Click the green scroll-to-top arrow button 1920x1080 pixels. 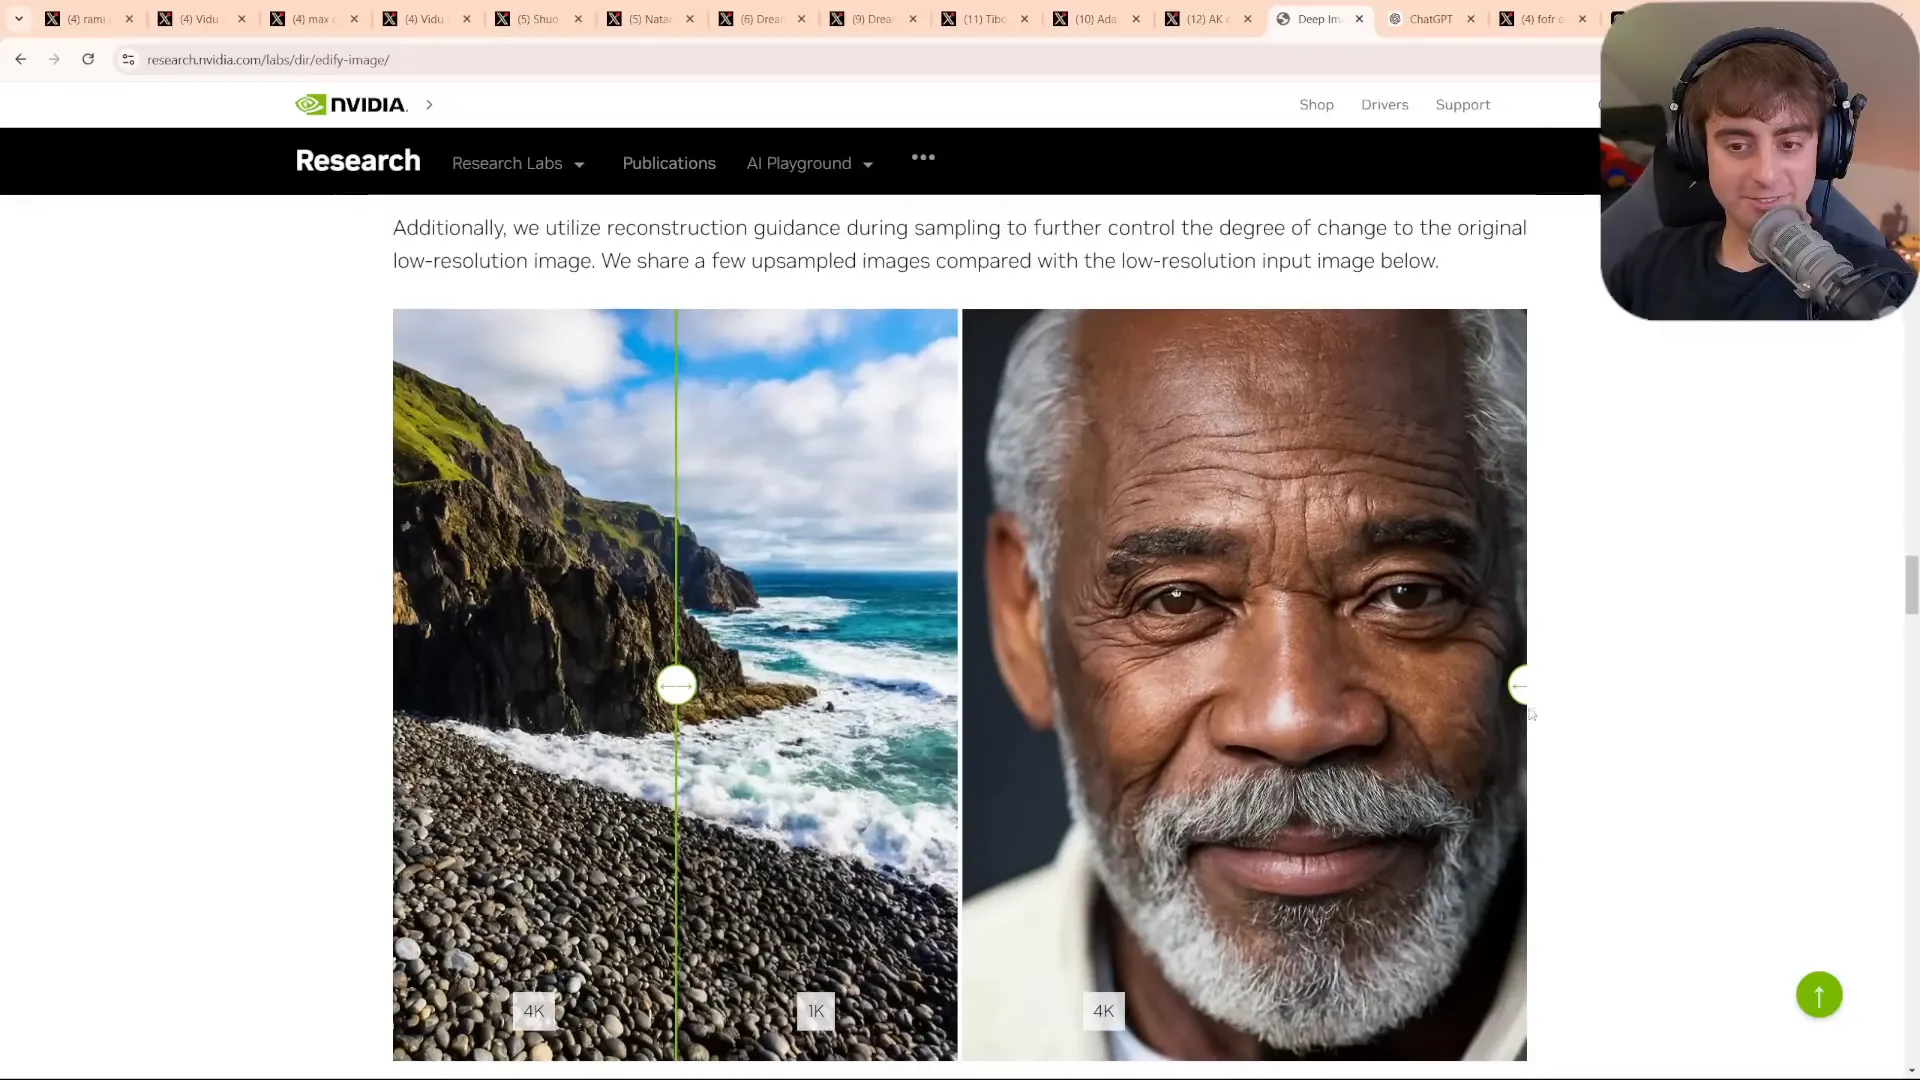pos(1819,995)
